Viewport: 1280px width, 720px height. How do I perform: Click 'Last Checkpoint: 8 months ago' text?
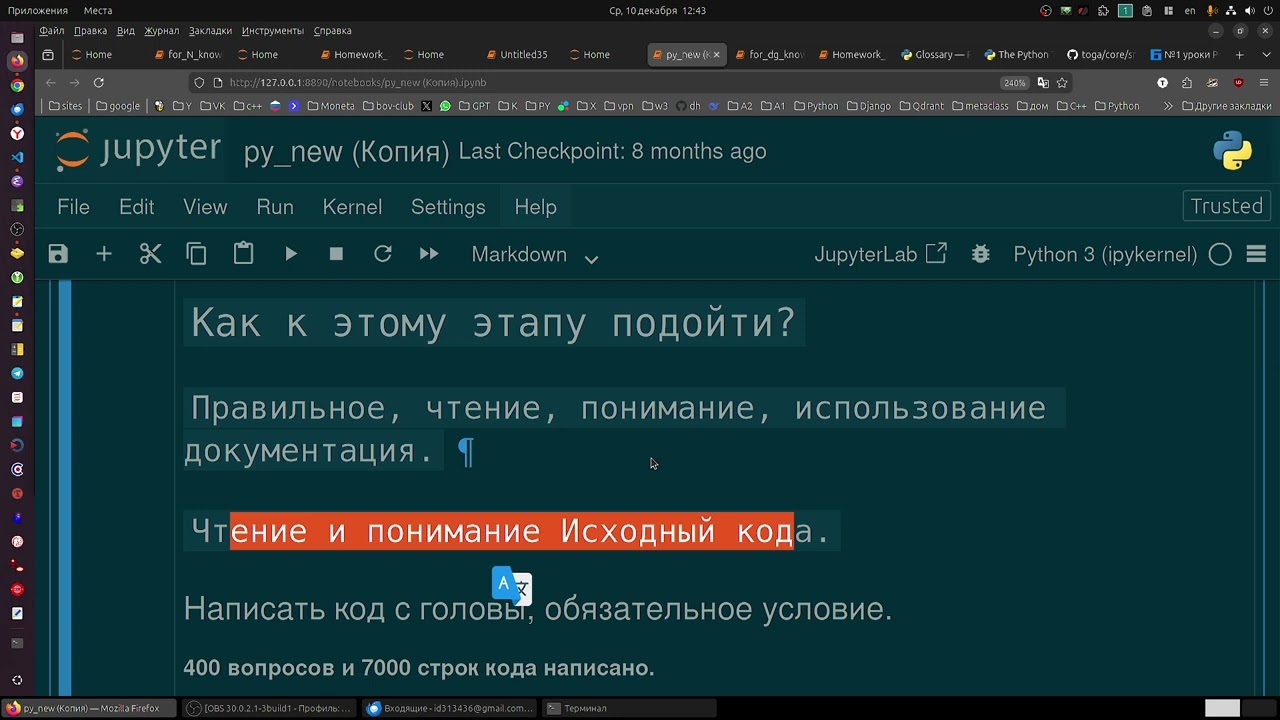[612, 151]
